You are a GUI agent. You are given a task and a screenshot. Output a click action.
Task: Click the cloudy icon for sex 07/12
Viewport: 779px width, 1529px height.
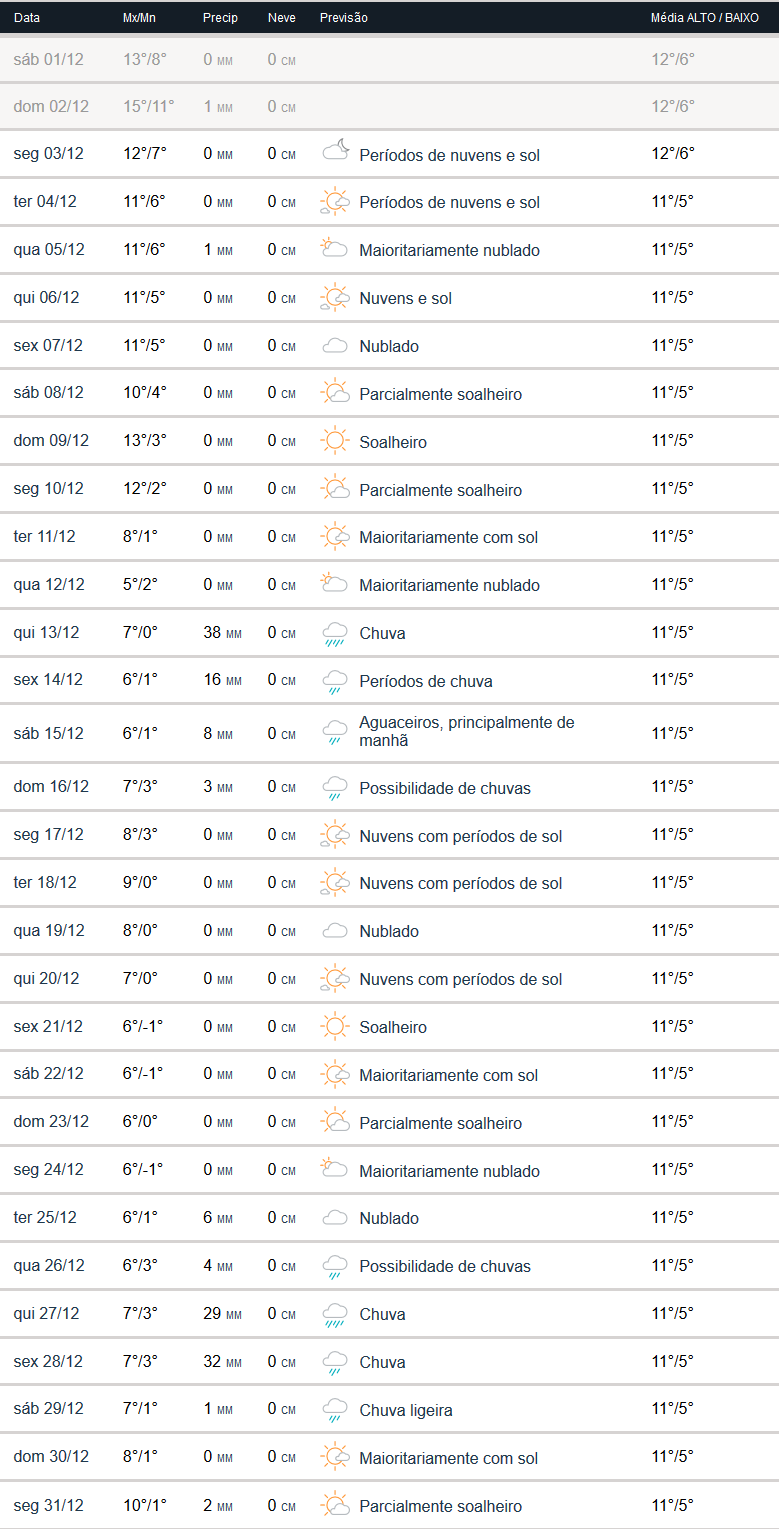(x=334, y=346)
